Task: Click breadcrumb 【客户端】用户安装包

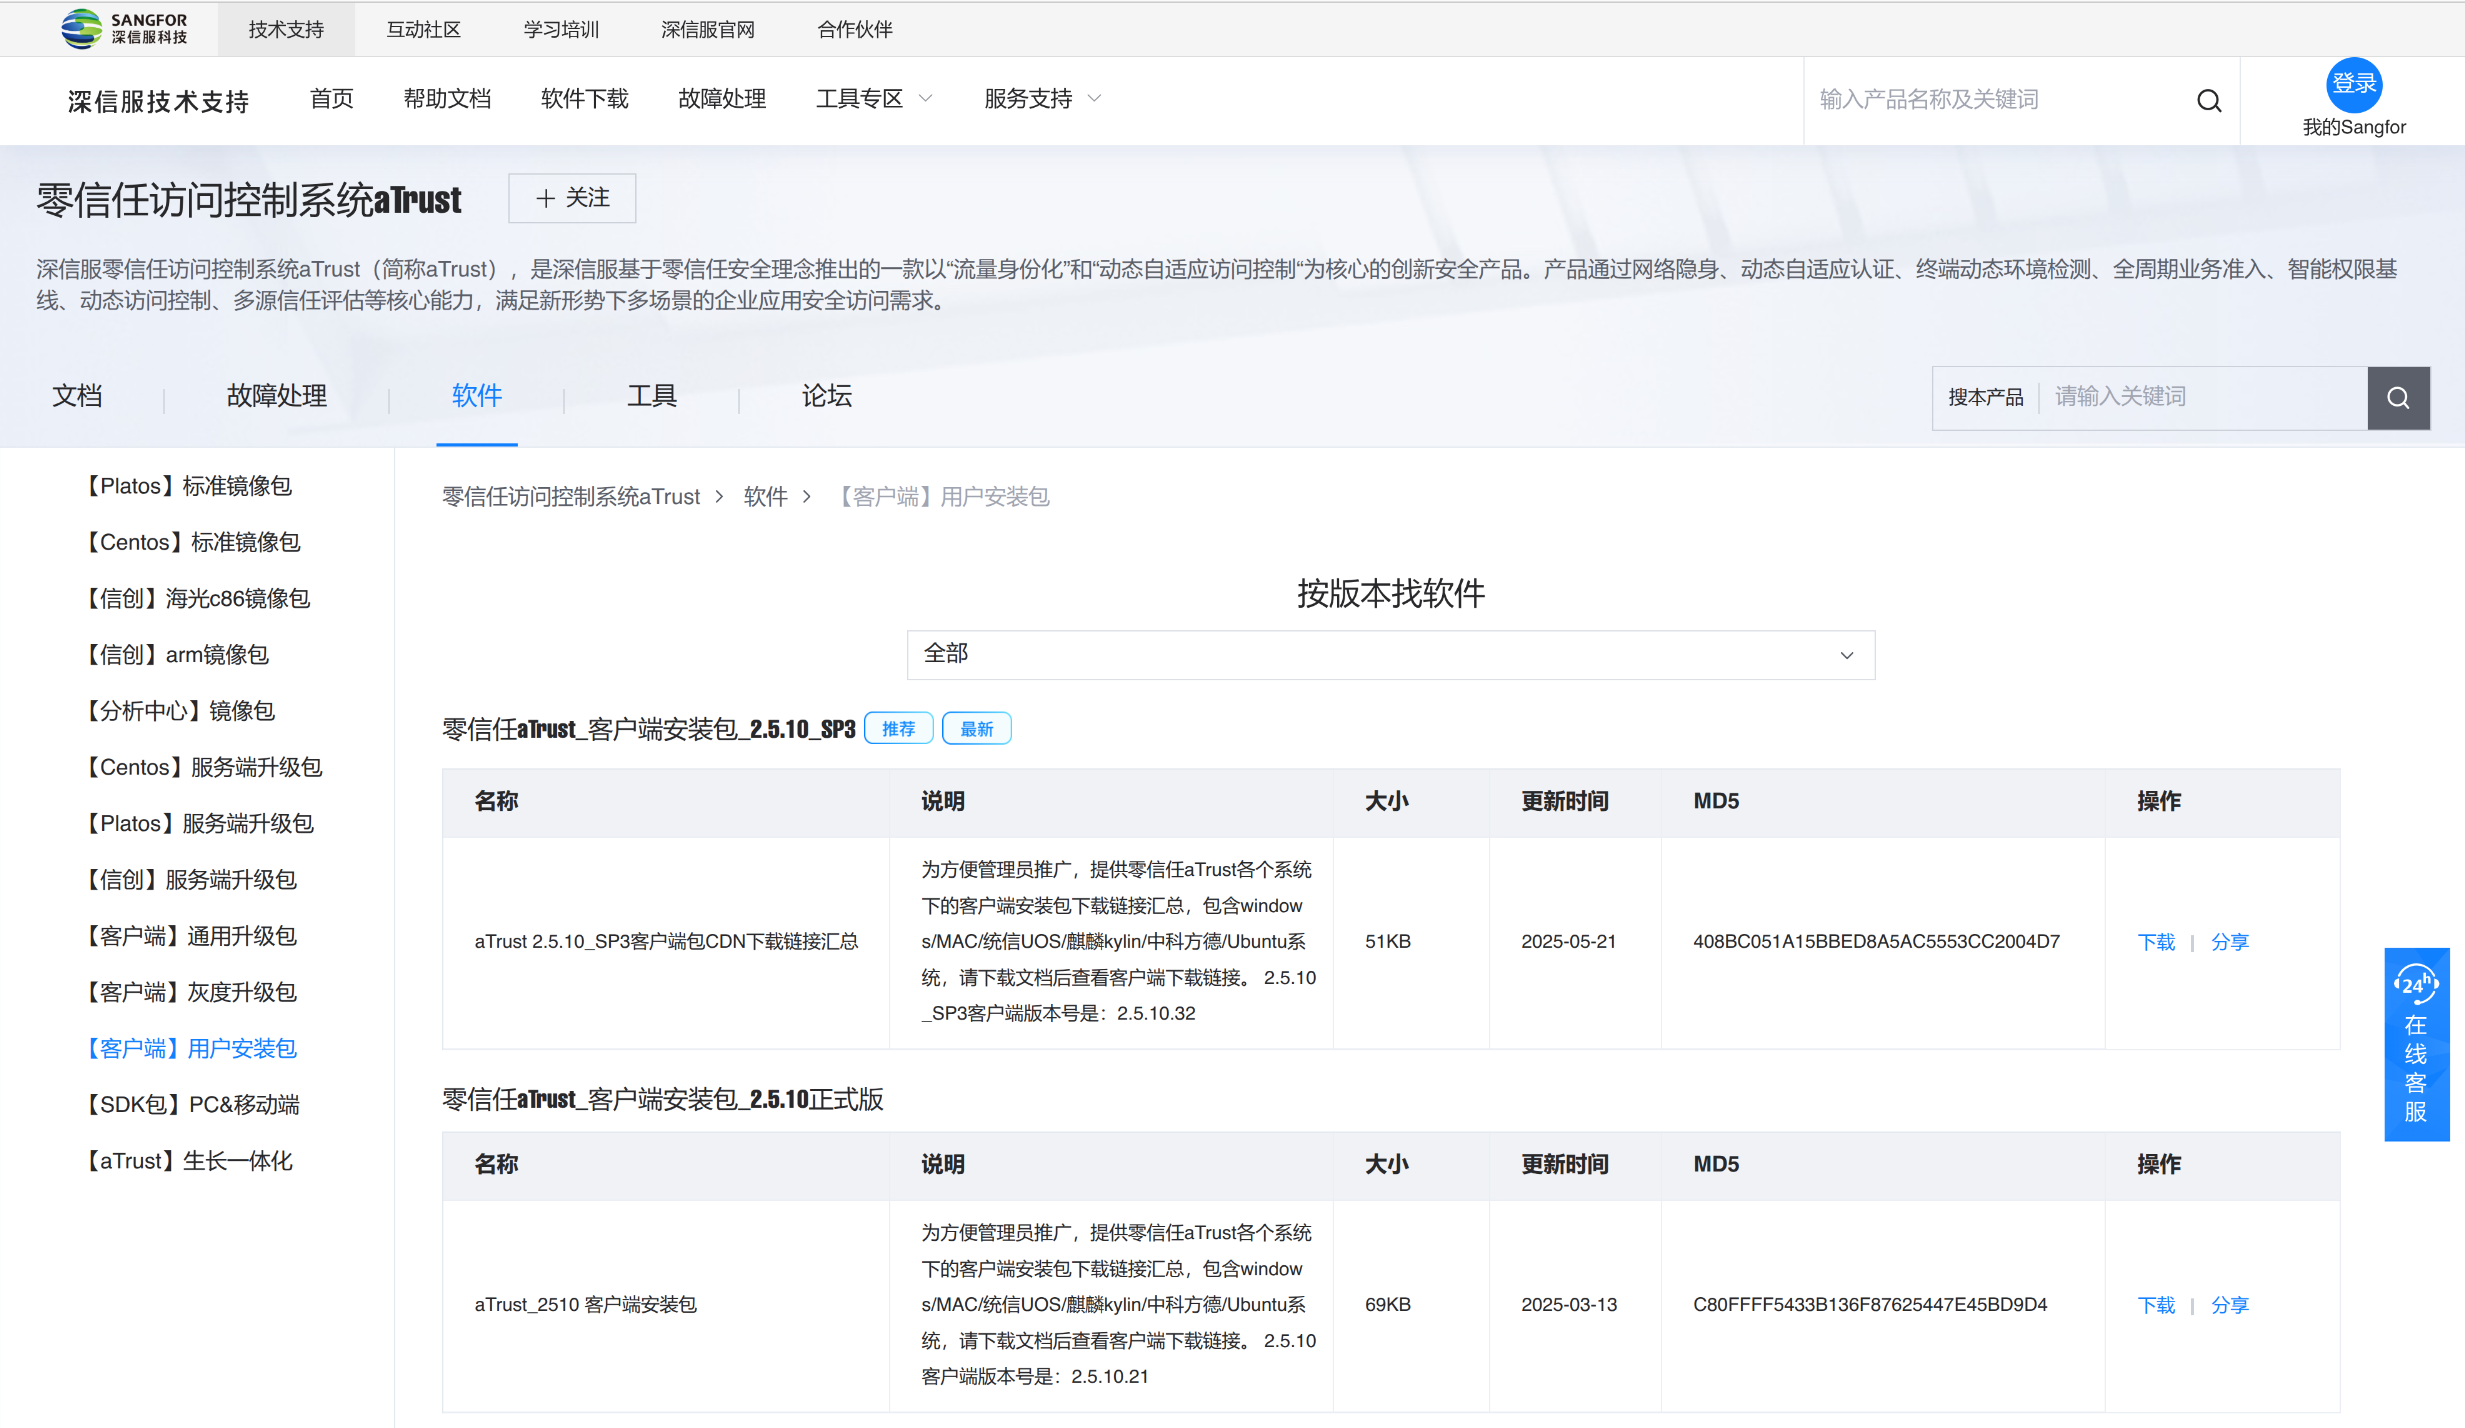Action: click(940, 497)
